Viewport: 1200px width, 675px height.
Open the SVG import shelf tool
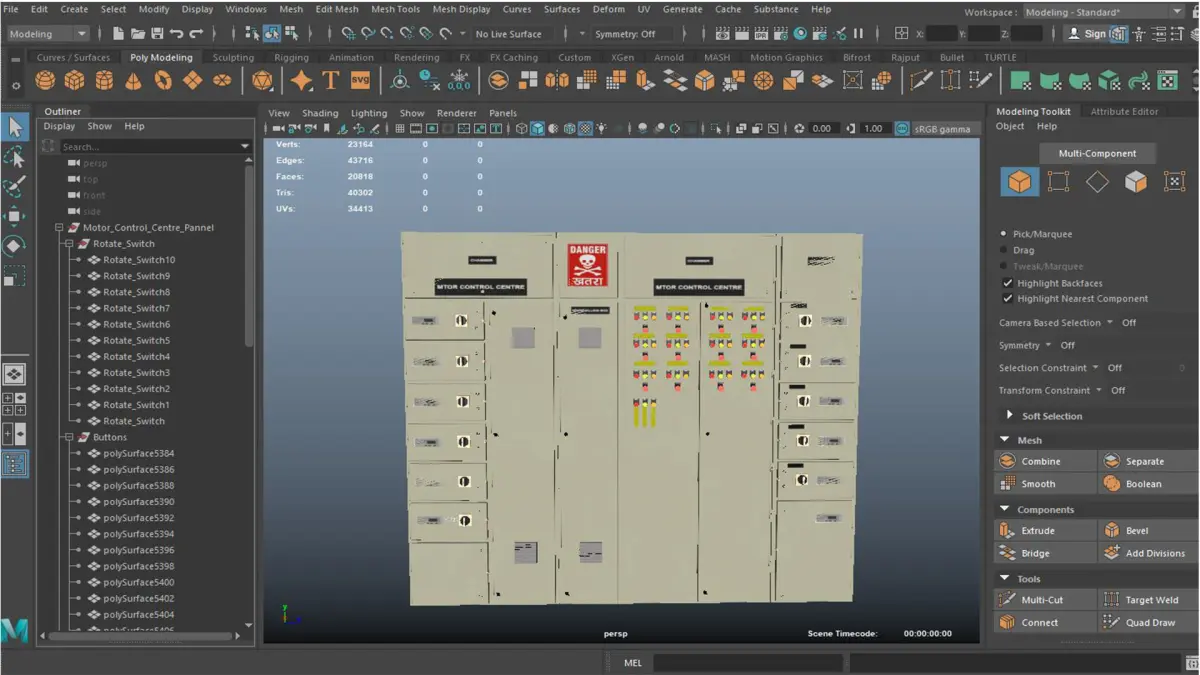click(360, 80)
